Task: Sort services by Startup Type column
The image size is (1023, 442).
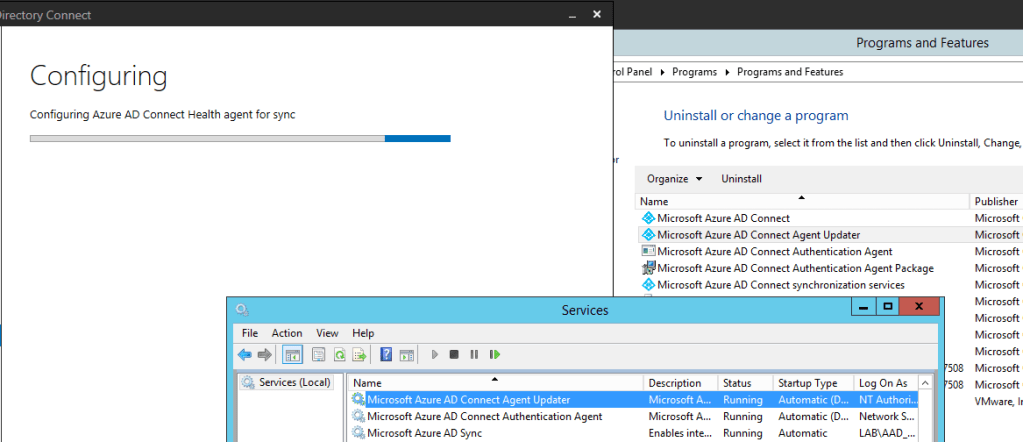Action: pos(808,383)
